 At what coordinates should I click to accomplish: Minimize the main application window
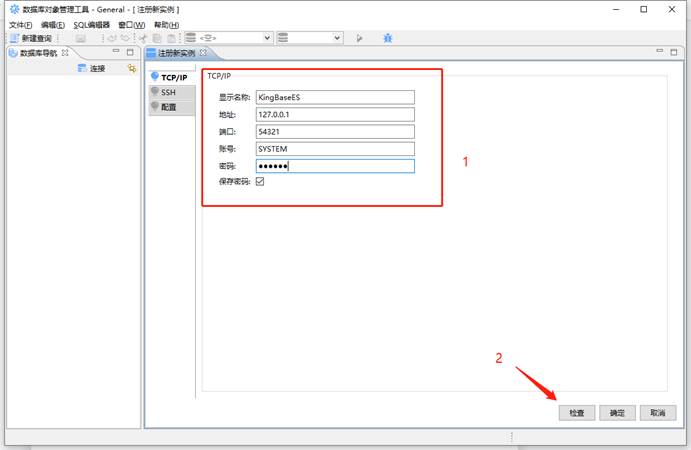pyautogui.click(x=616, y=9)
